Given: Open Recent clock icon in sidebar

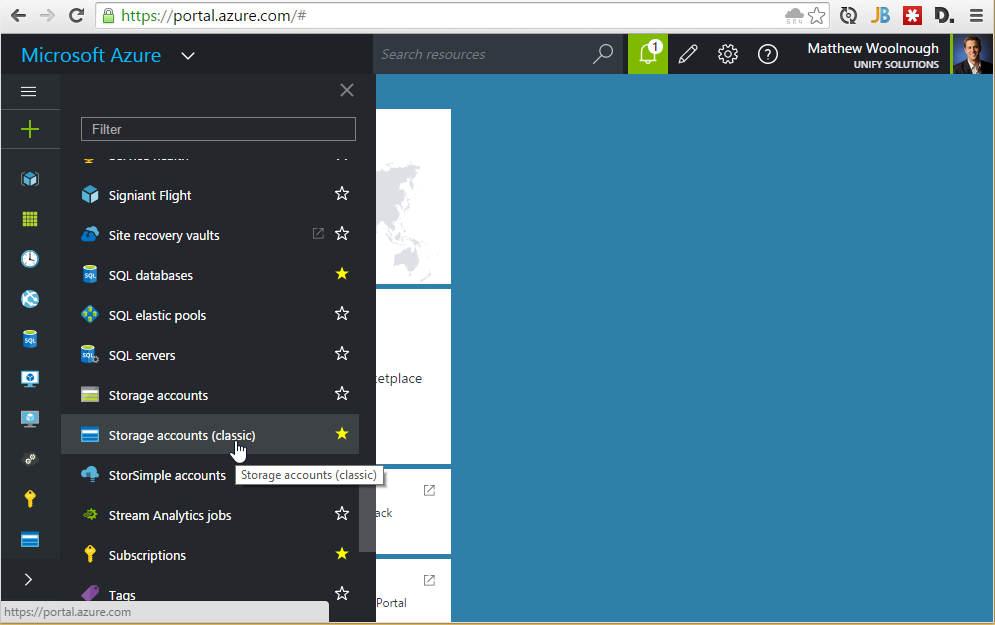Looking at the screenshot, I should point(30,259).
